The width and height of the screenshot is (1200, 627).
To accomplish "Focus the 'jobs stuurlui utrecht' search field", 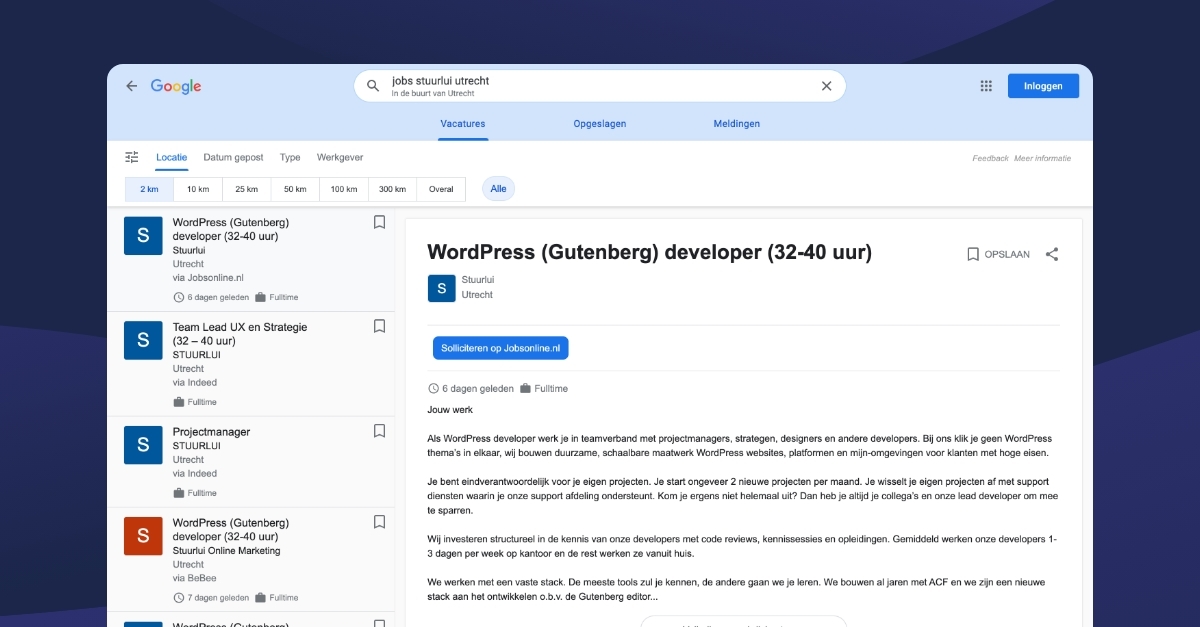I will tap(600, 86).
